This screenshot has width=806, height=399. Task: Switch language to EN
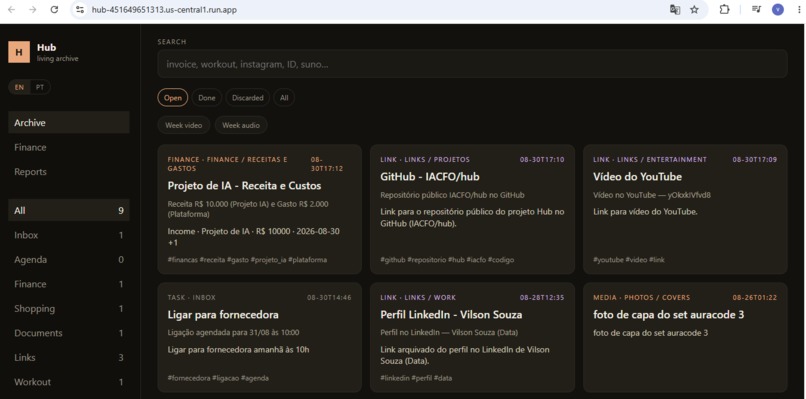click(19, 87)
